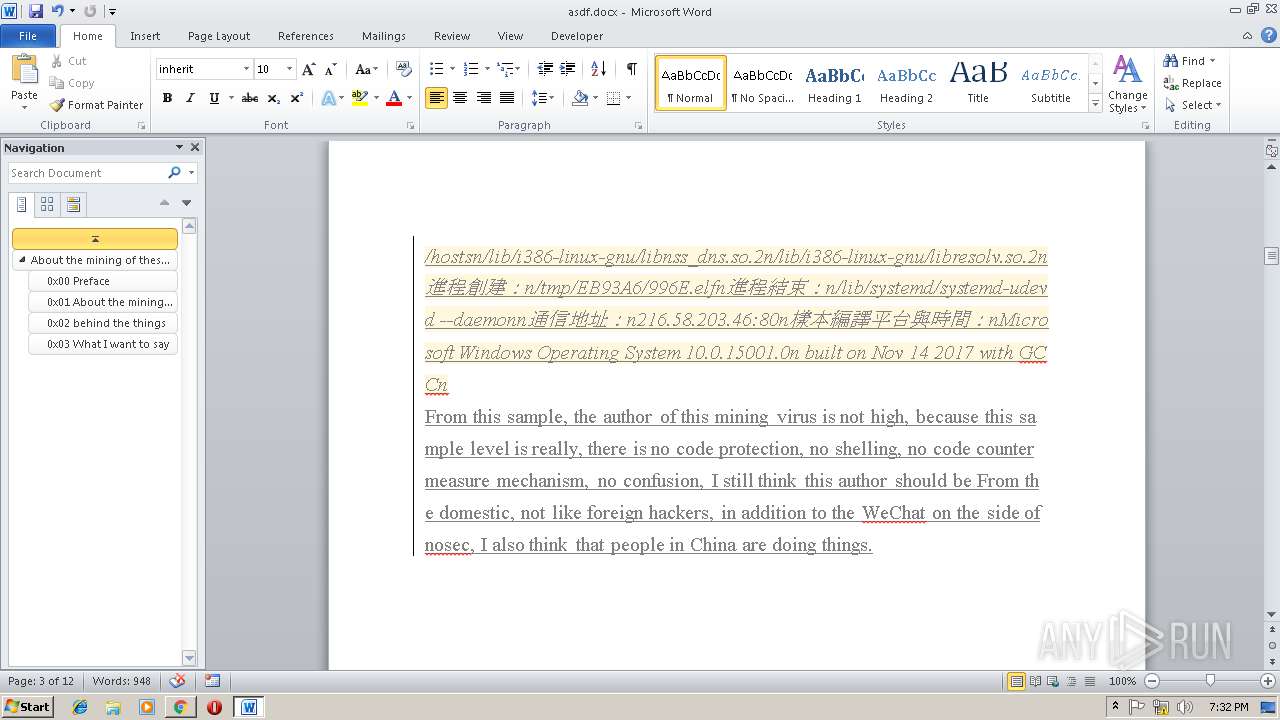The height and width of the screenshot is (720, 1280).
Task: Apply the Heading 1 style
Action: (835, 83)
